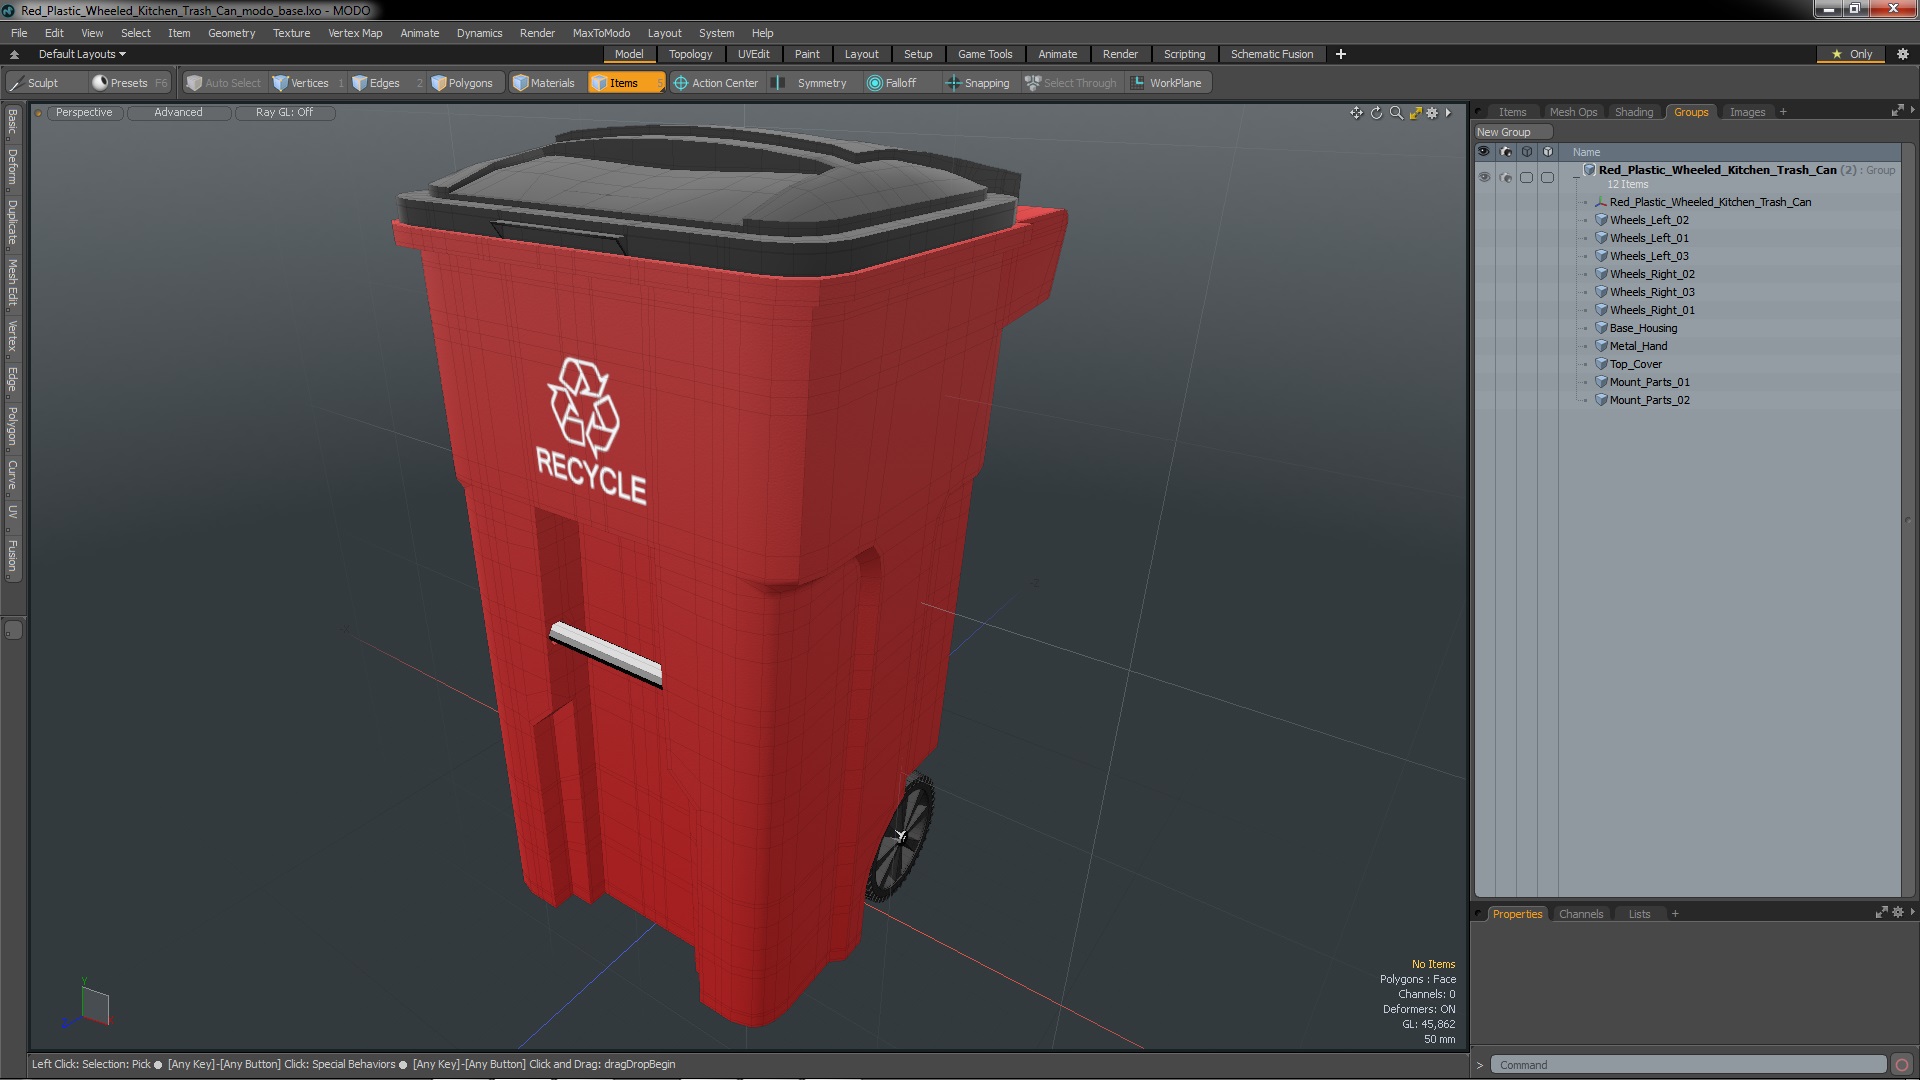Switch to Mesh Ops panel tab

(1573, 112)
